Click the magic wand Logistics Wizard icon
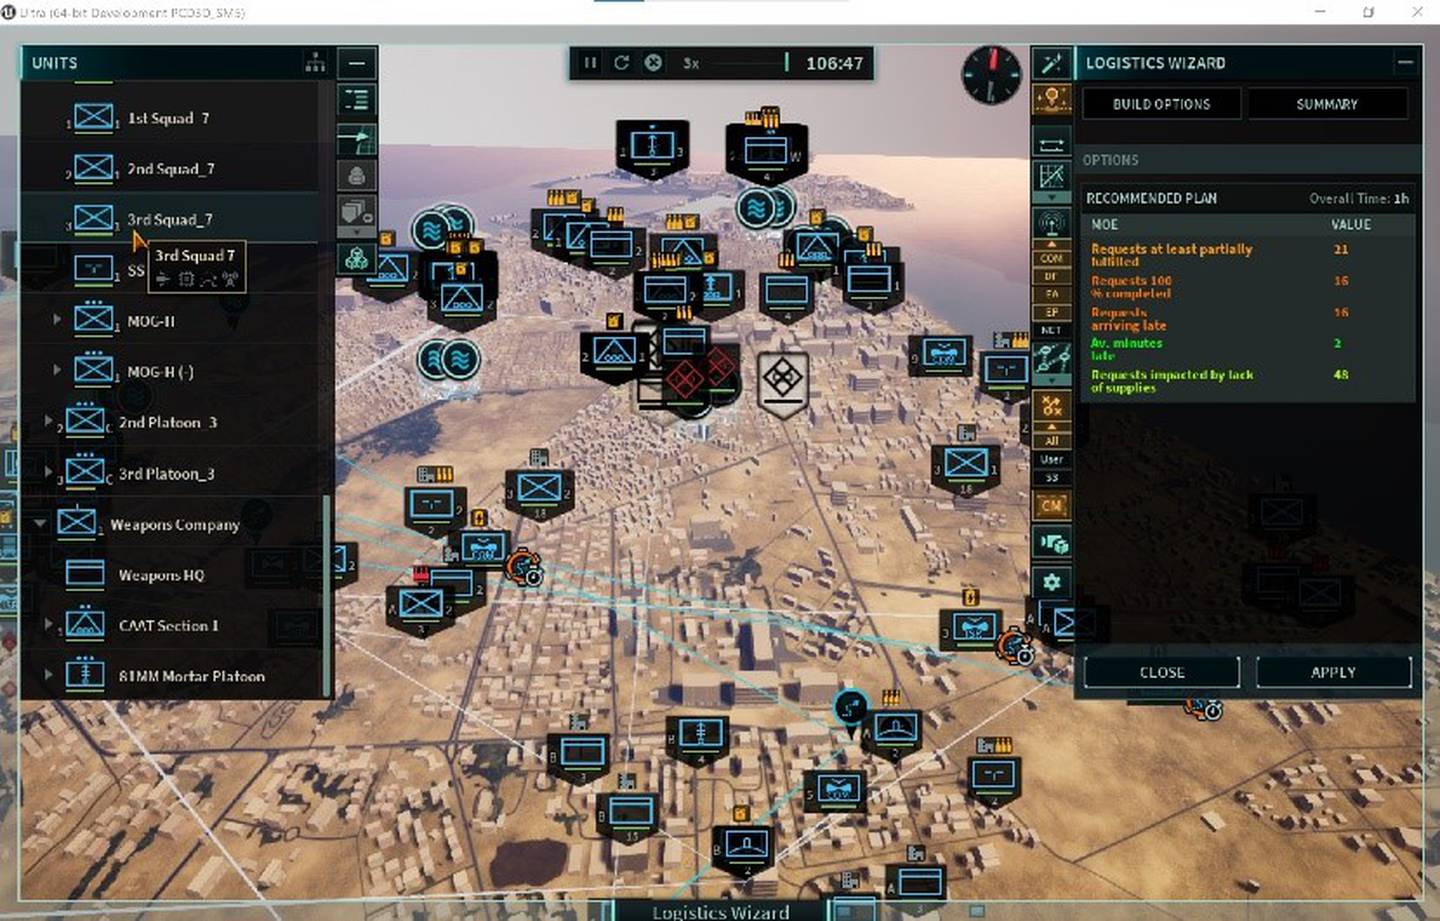 tap(1051, 64)
